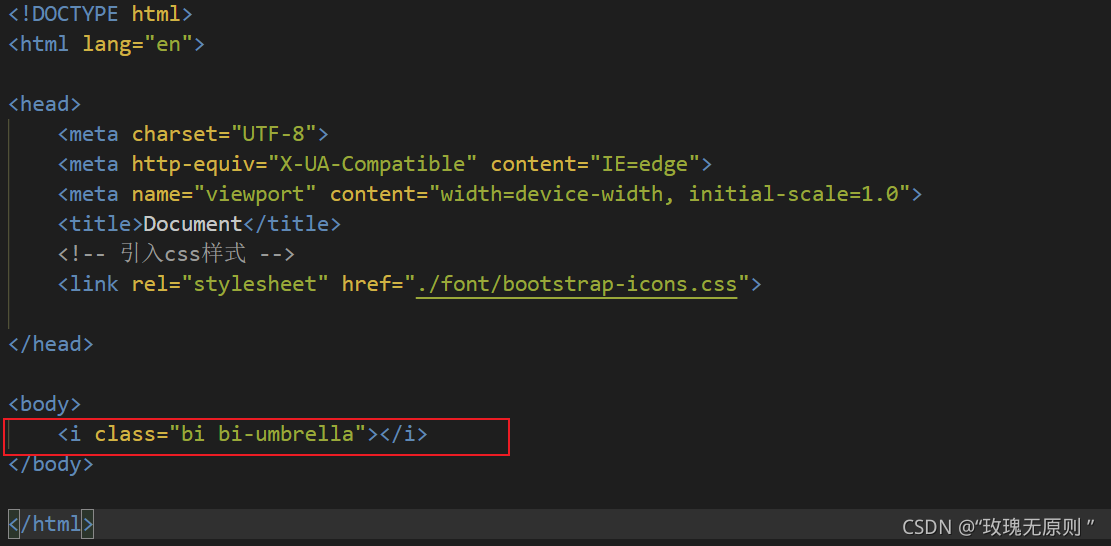This screenshot has height=546, width=1111.
Task: Click the closing </html> tag on the last line
Action: 50,525
